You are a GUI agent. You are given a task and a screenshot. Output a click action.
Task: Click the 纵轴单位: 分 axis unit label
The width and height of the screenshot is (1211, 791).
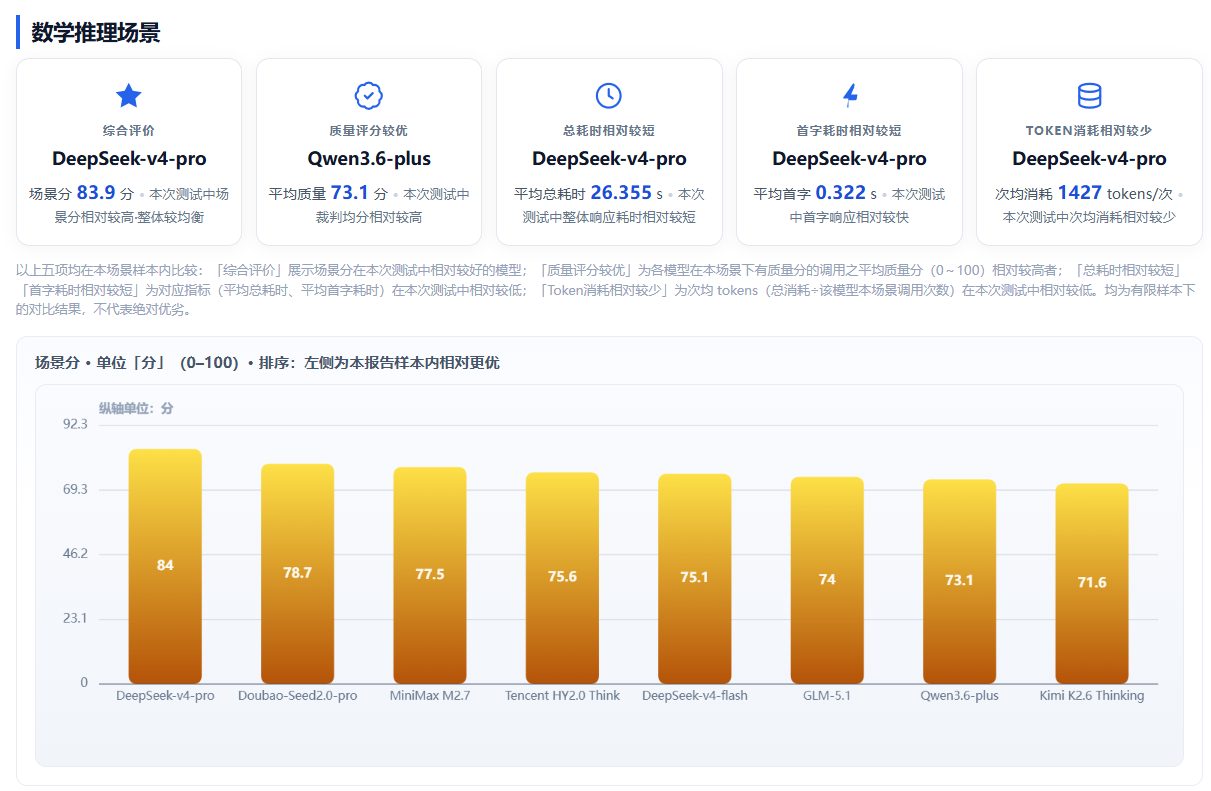(x=136, y=408)
